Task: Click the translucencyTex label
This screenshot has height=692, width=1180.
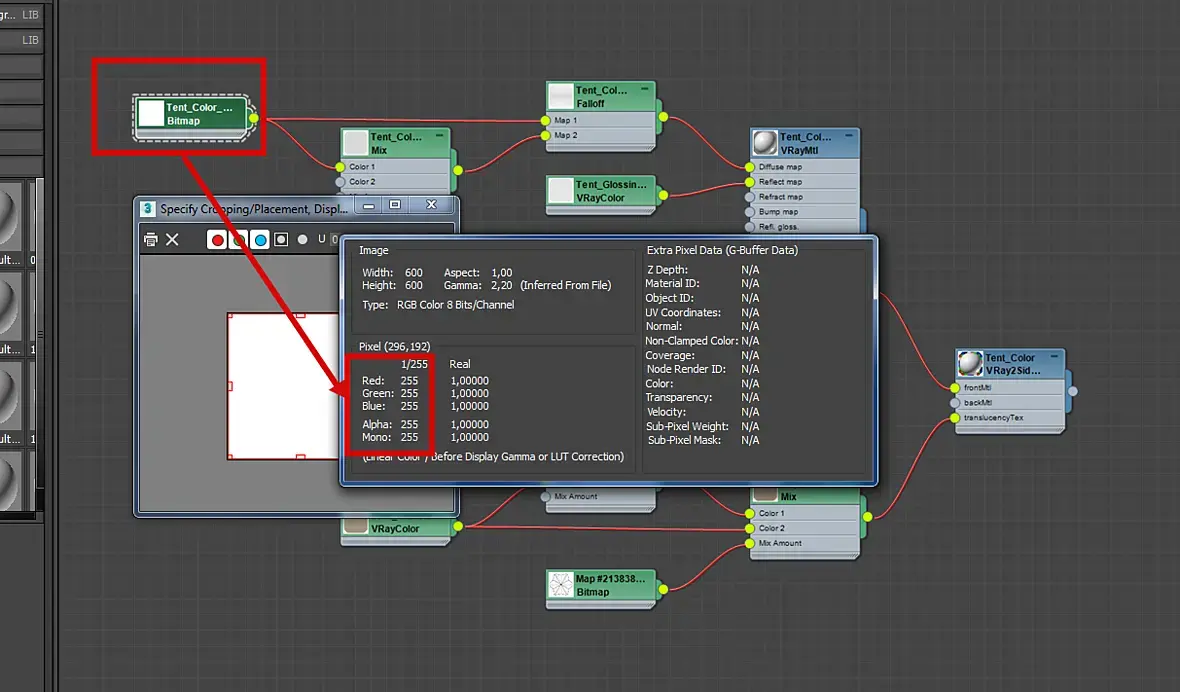Action: pyautogui.click(x=993, y=417)
